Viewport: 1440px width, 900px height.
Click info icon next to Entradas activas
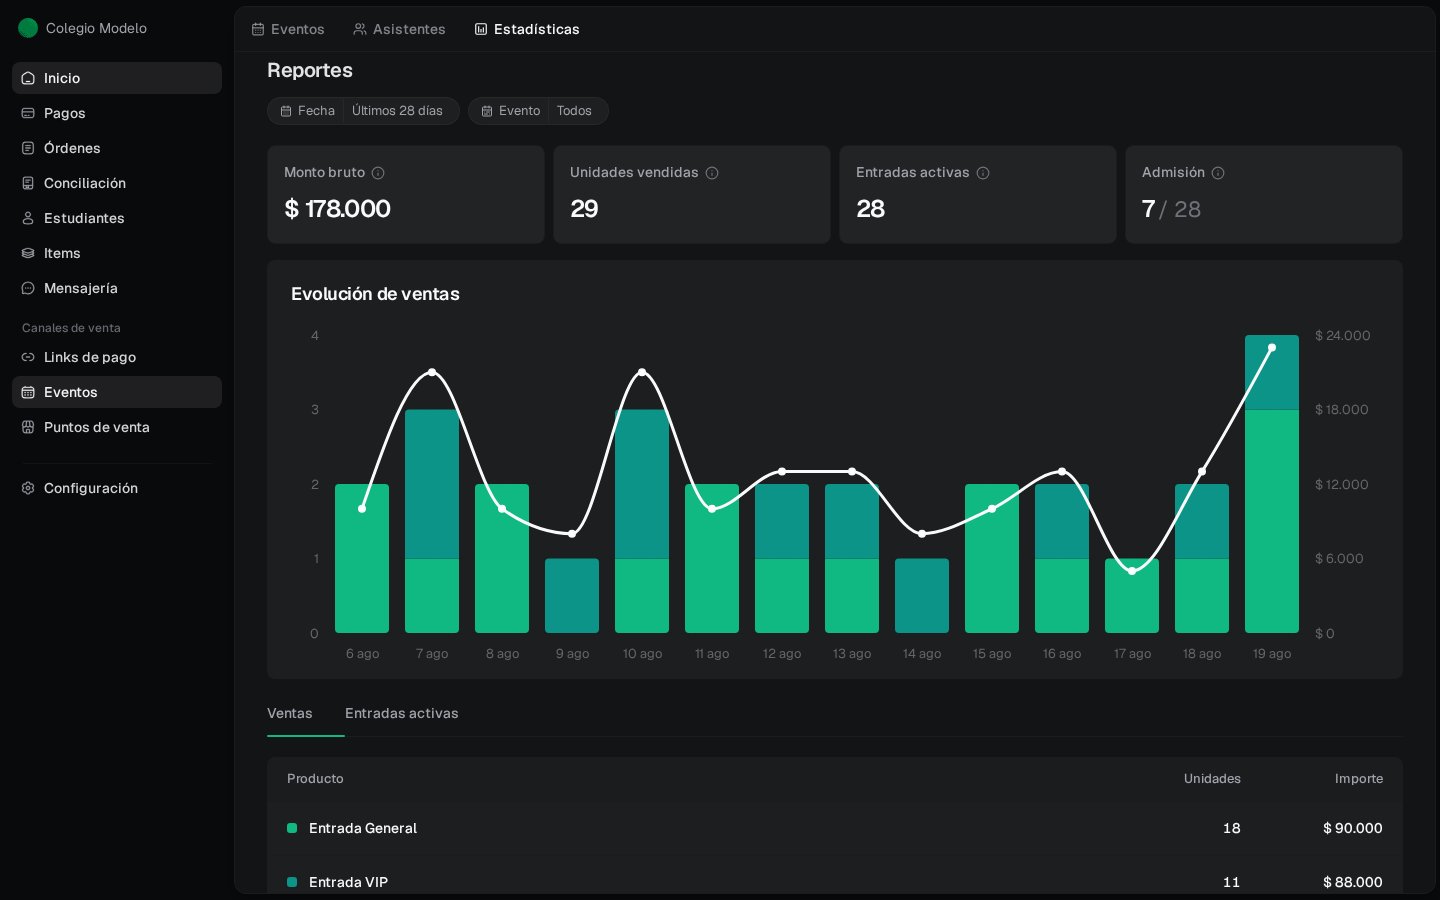(x=983, y=173)
